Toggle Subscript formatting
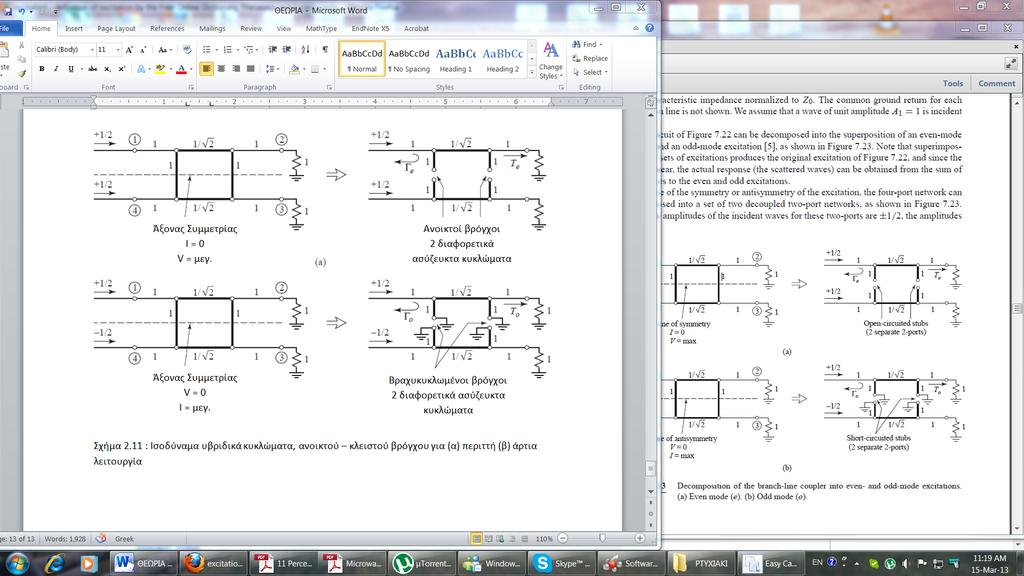1024x576 pixels. coord(107,69)
